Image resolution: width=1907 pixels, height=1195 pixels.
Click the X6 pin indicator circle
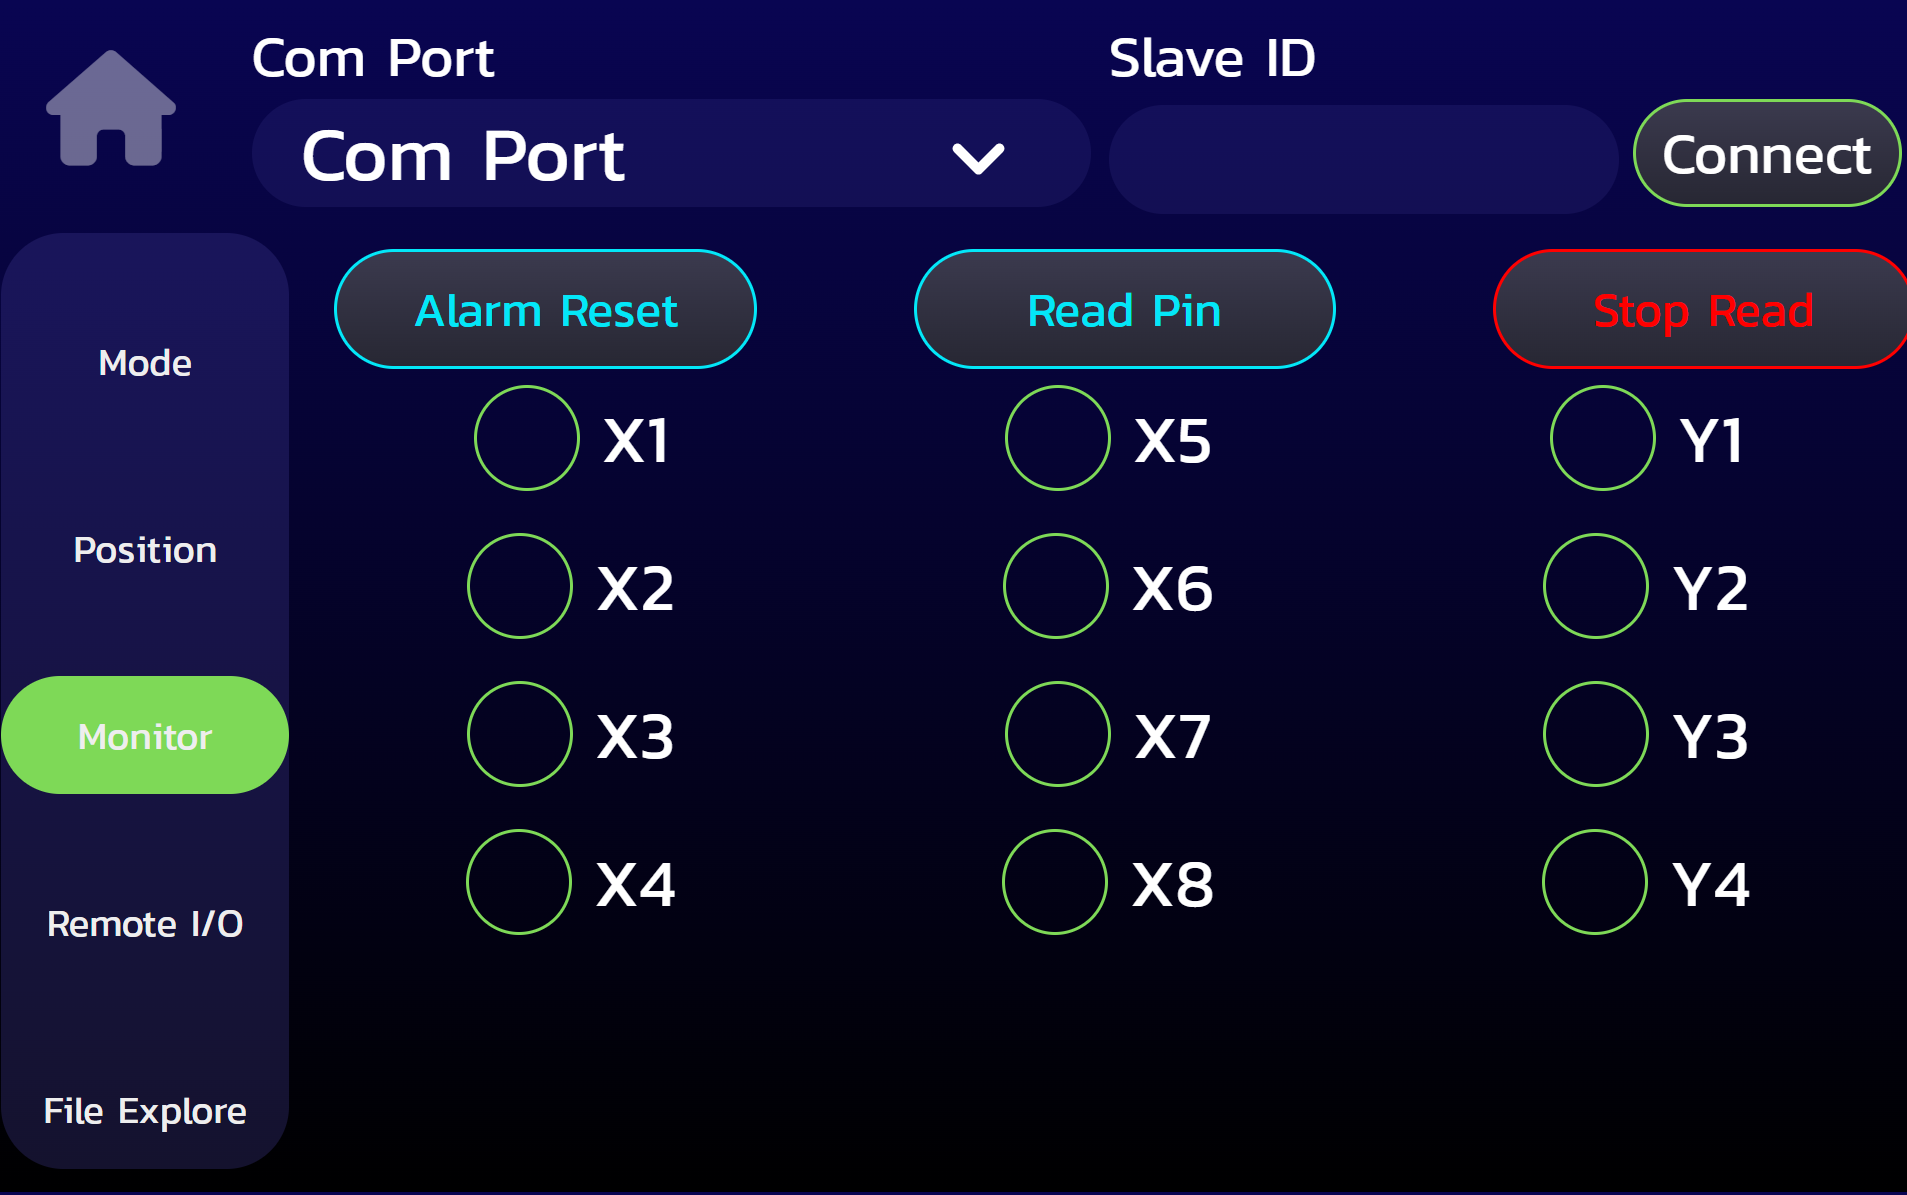click(x=1056, y=586)
